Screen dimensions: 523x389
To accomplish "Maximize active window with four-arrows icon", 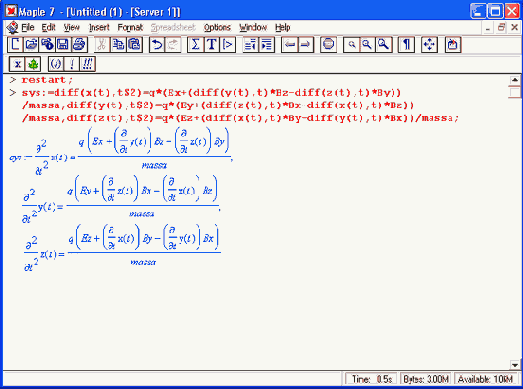I will pyautogui.click(x=429, y=45).
